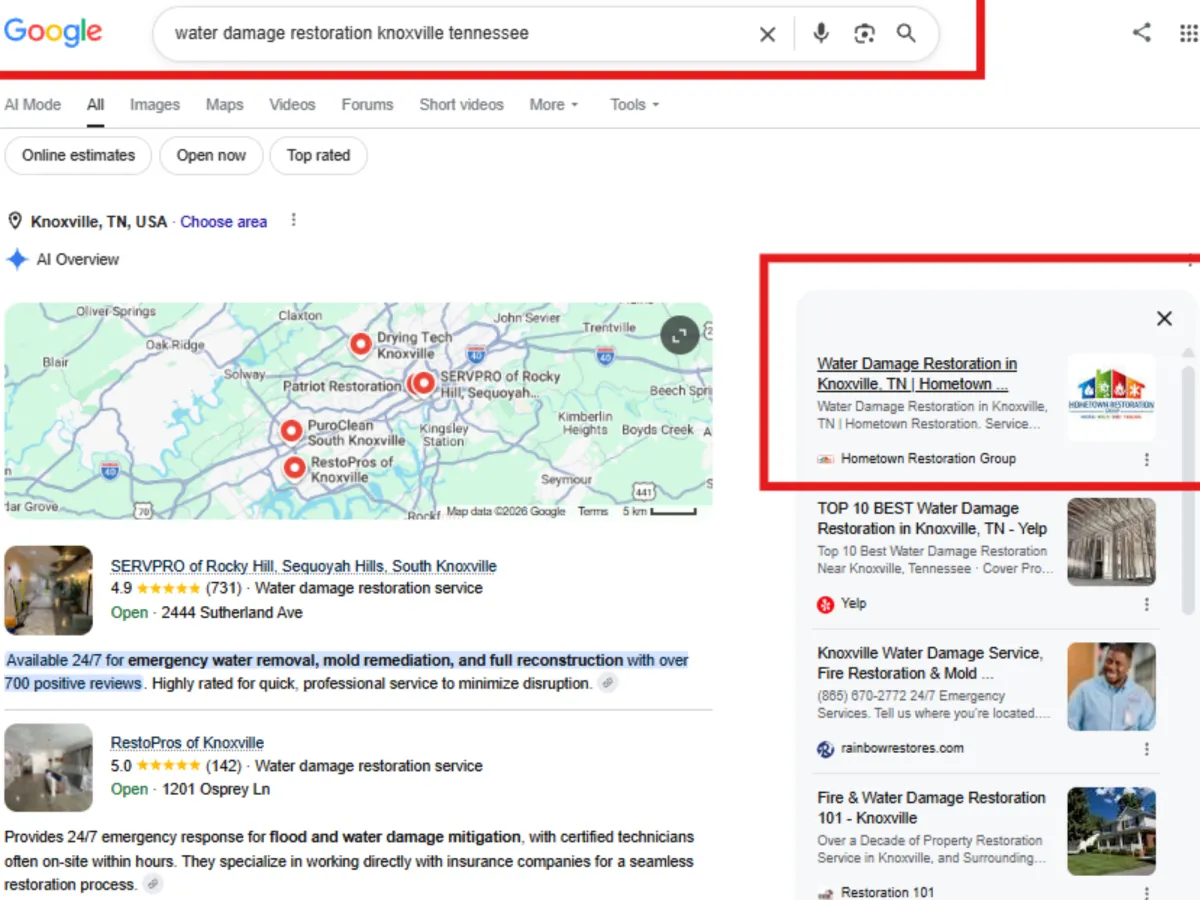1200x900 pixels.
Task: Click the '1201 Osprey Ln' address text
Action: (216, 790)
